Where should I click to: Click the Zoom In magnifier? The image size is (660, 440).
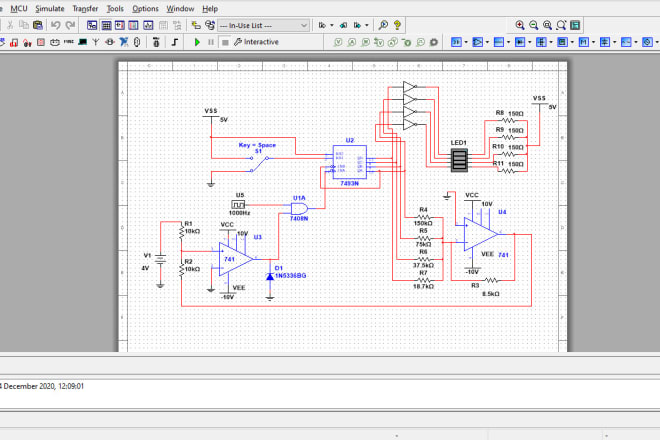coord(520,25)
